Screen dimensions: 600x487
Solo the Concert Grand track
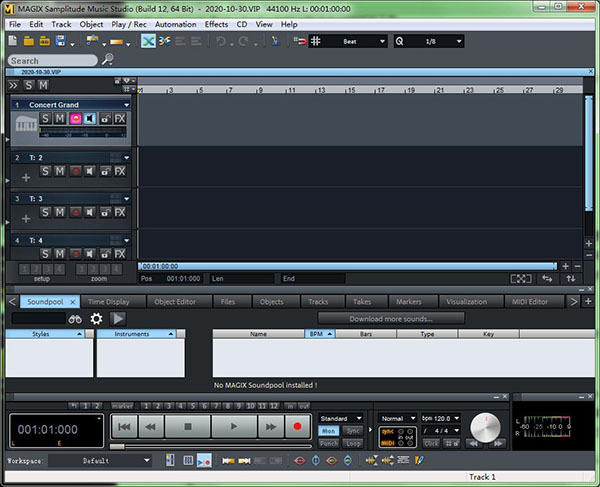point(45,119)
